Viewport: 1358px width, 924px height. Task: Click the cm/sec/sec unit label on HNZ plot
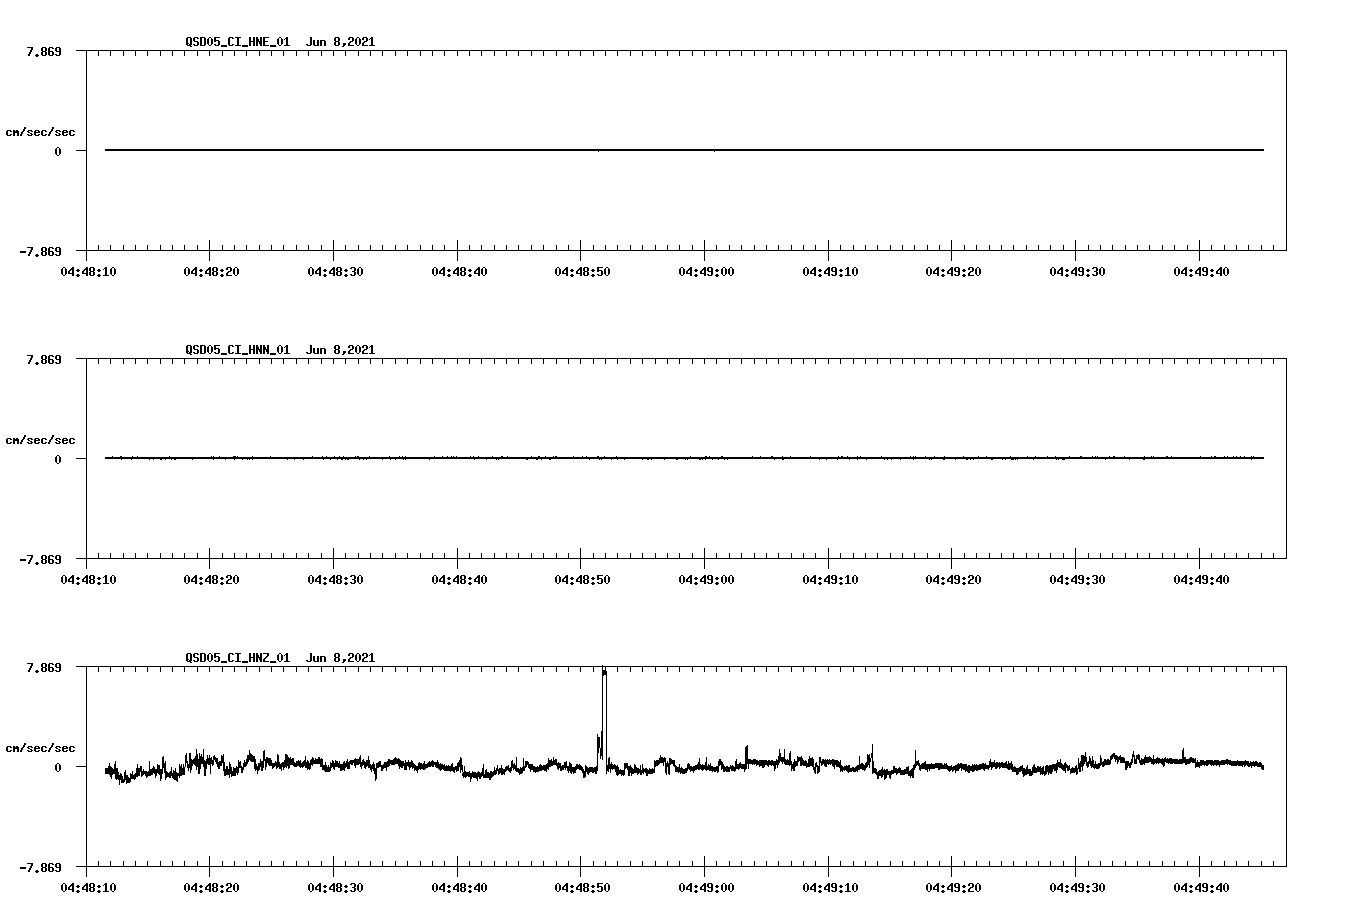tap(40, 748)
